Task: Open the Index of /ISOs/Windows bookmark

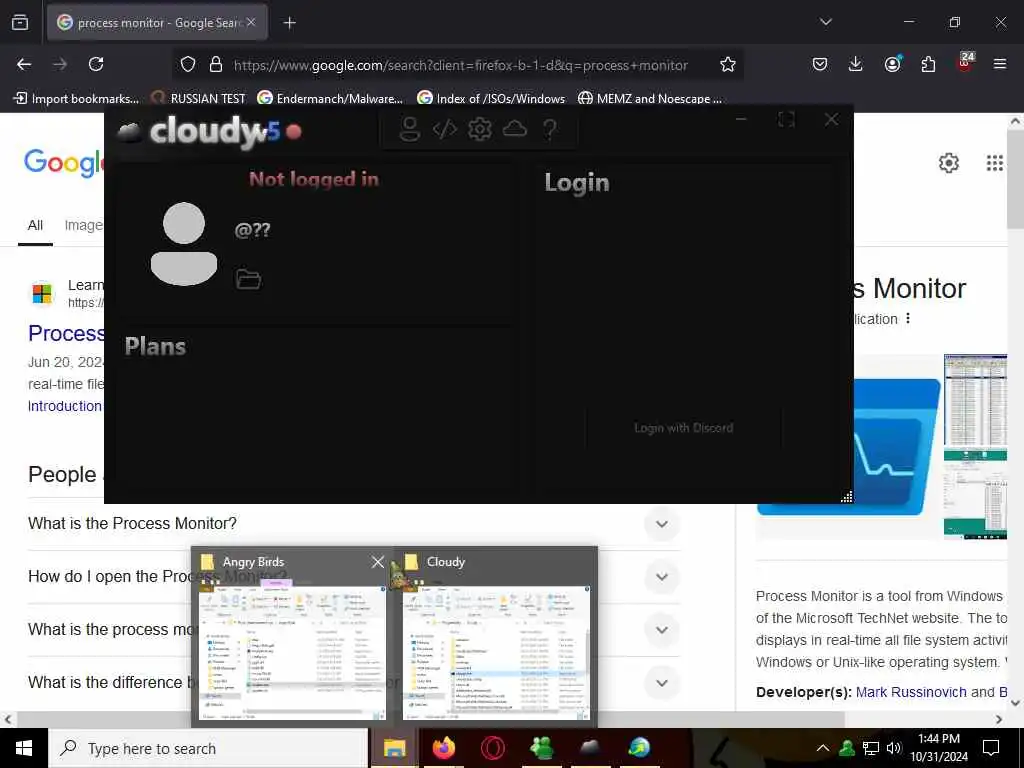Action: click(491, 99)
